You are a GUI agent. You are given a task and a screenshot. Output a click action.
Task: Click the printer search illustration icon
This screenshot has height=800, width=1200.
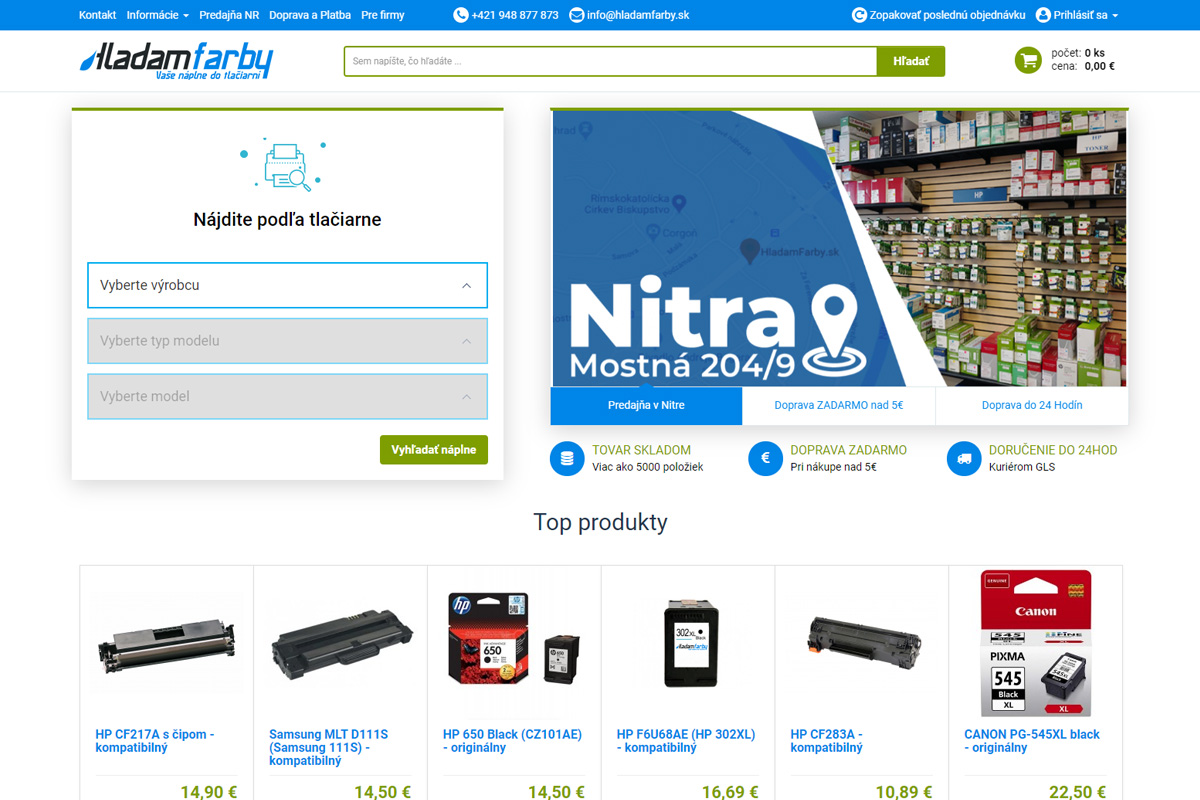click(283, 163)
